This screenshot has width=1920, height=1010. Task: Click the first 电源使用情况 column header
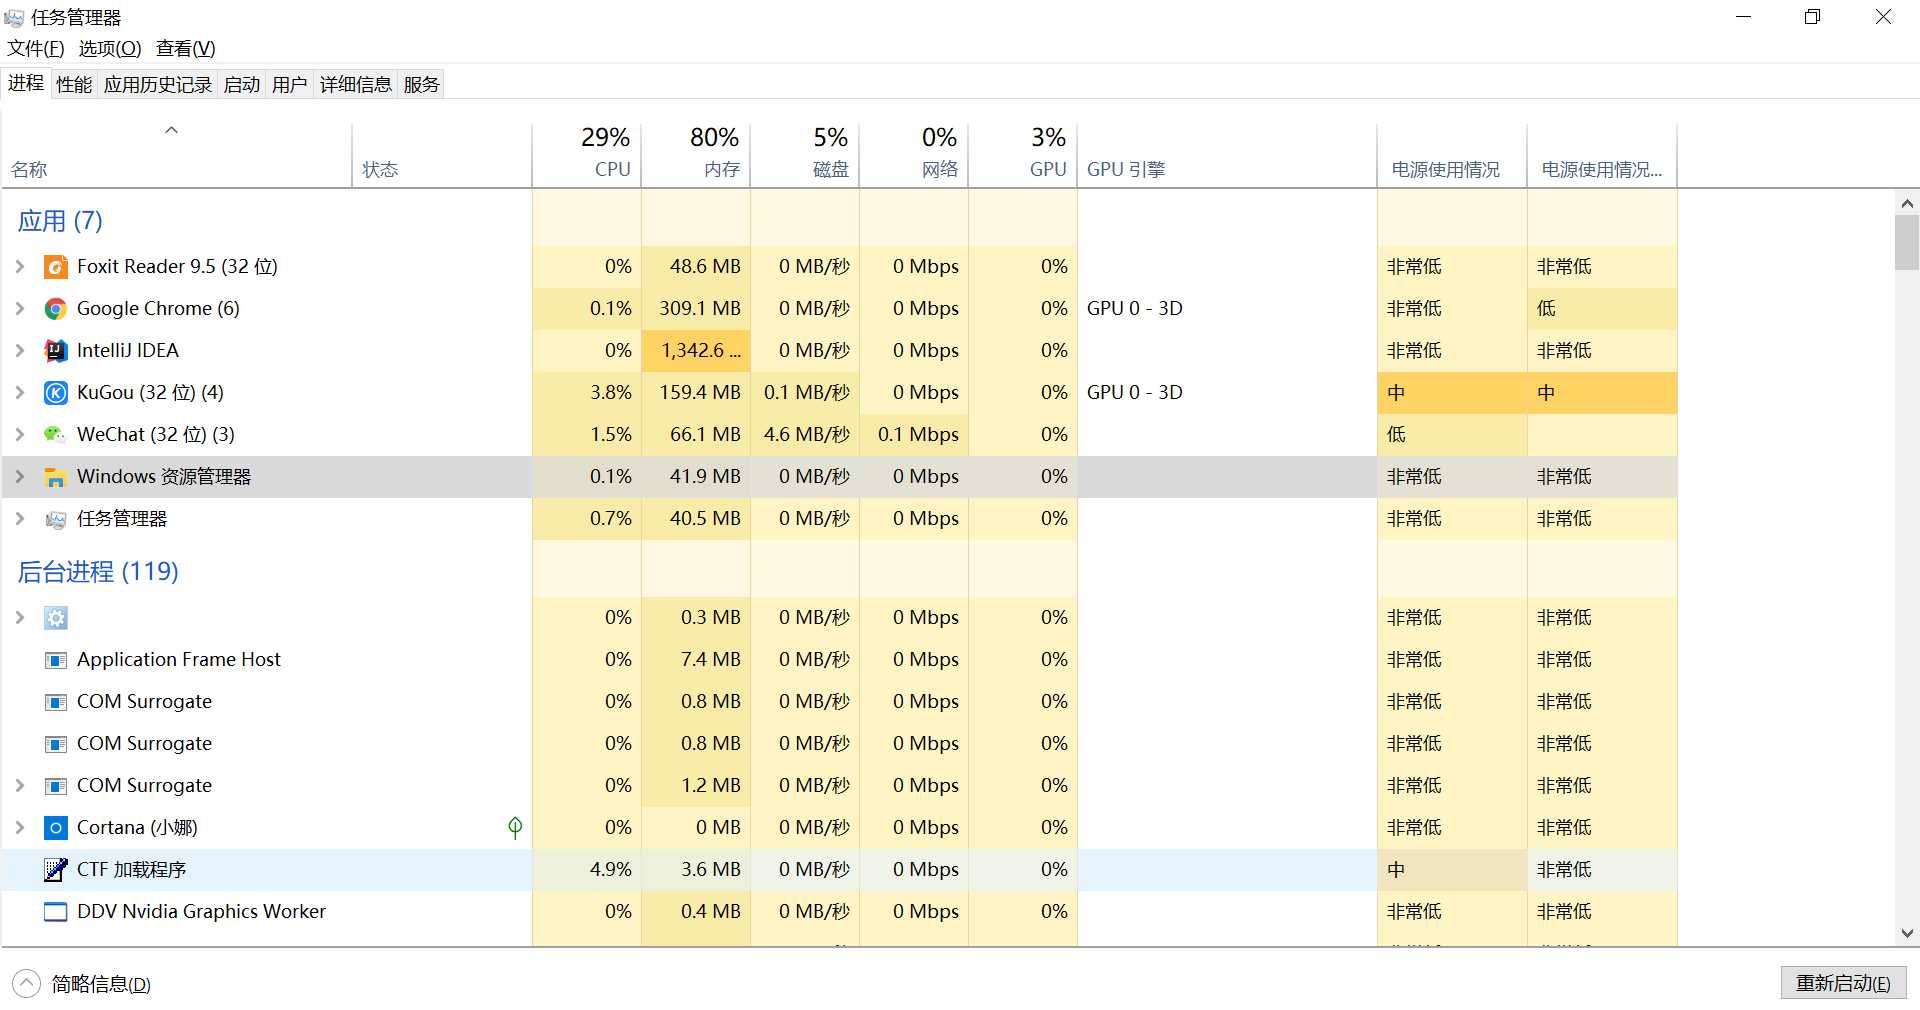tap(1452, 155)
